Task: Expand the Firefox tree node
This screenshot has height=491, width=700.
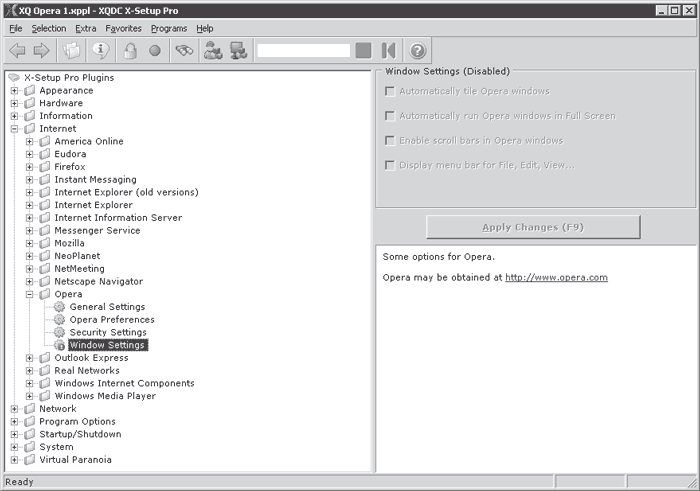Action: click(x=30, y=167)
